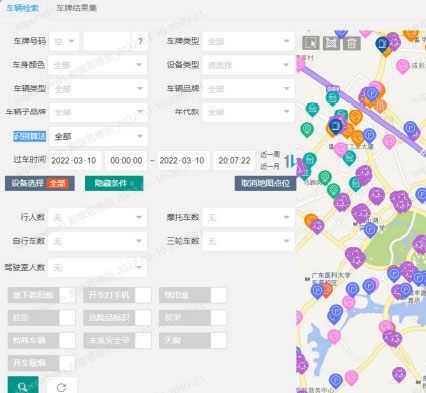The width and height of the screenshot is (426, 393).
Task: Open the 驾驶室人数 dropdown
Action: click(x=98, y=267)
